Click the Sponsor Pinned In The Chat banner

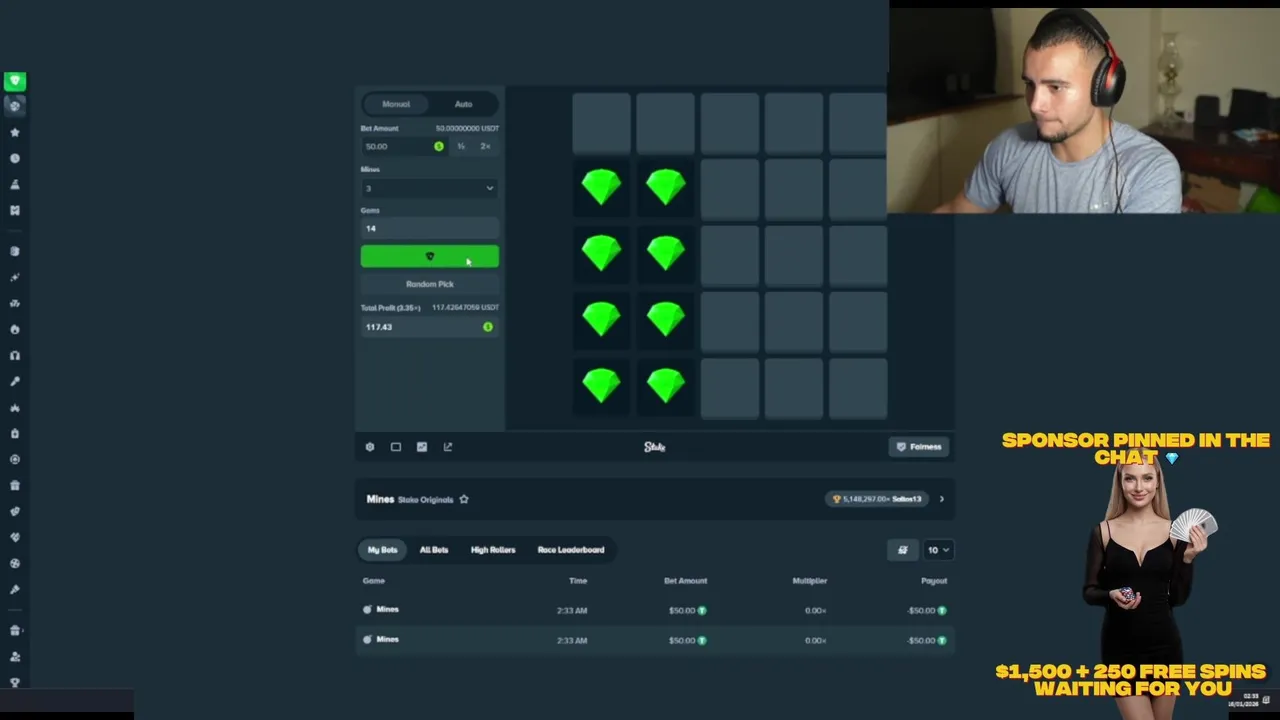[1136, 448]
